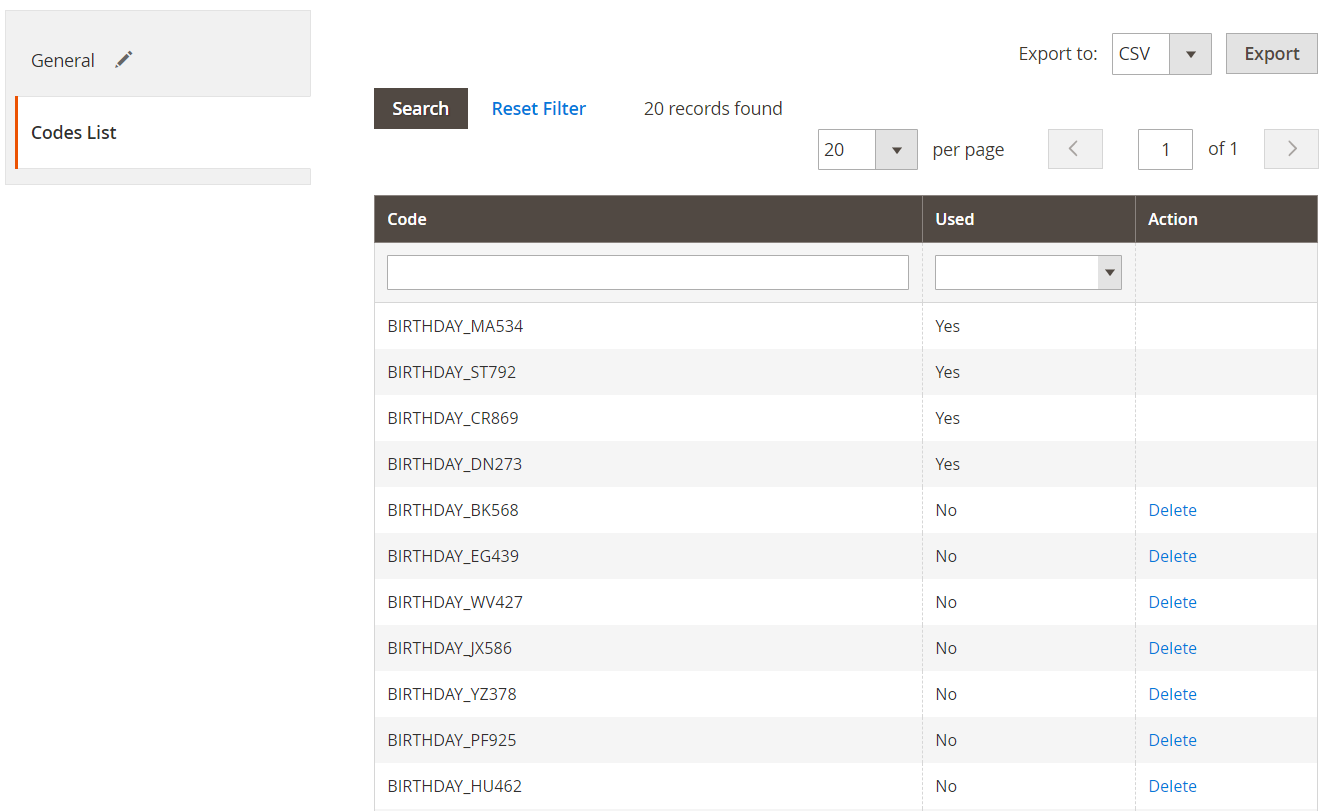The width and height of the screenshot is (1335, 811).
Task: Go to previous page arrow
Action: point(1074,149)
